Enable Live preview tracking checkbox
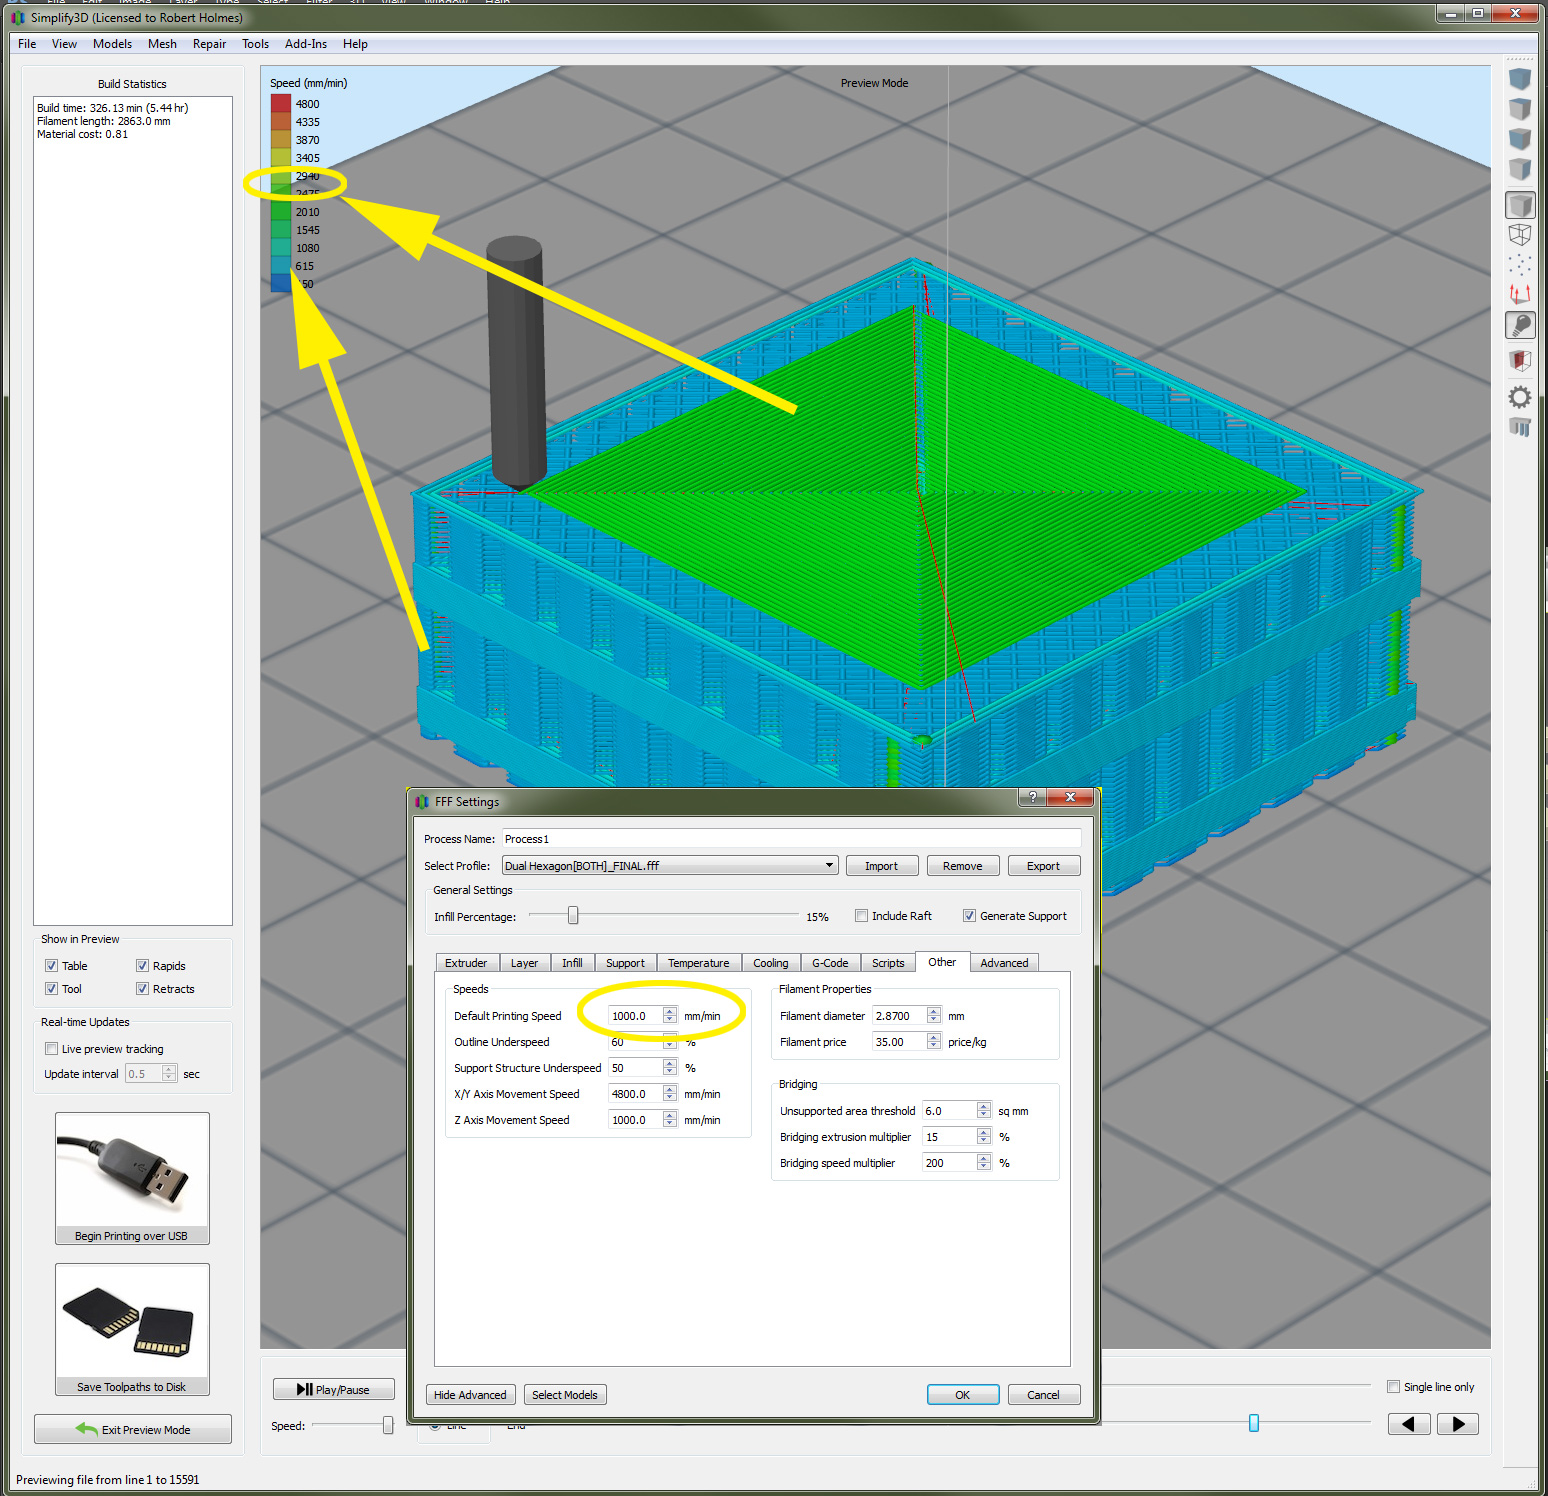This screenshot has height=1496, width=1548. tap(51, 1049)
